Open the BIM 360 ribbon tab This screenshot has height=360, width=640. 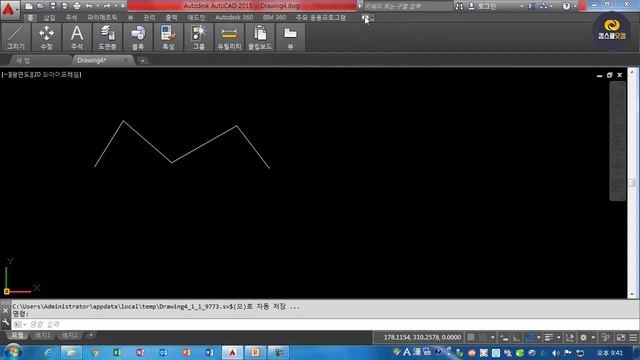pyautogui.click(x=274, y=18)
